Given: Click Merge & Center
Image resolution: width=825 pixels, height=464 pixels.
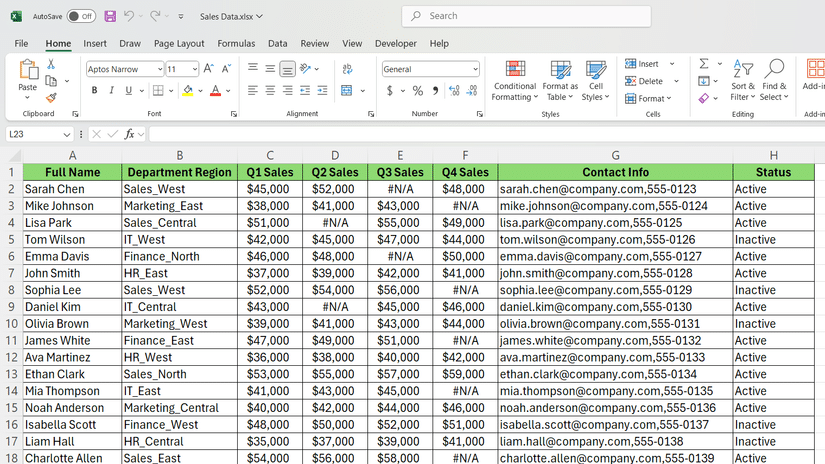Looking at the screenshot, I should [x=347, y=90].
